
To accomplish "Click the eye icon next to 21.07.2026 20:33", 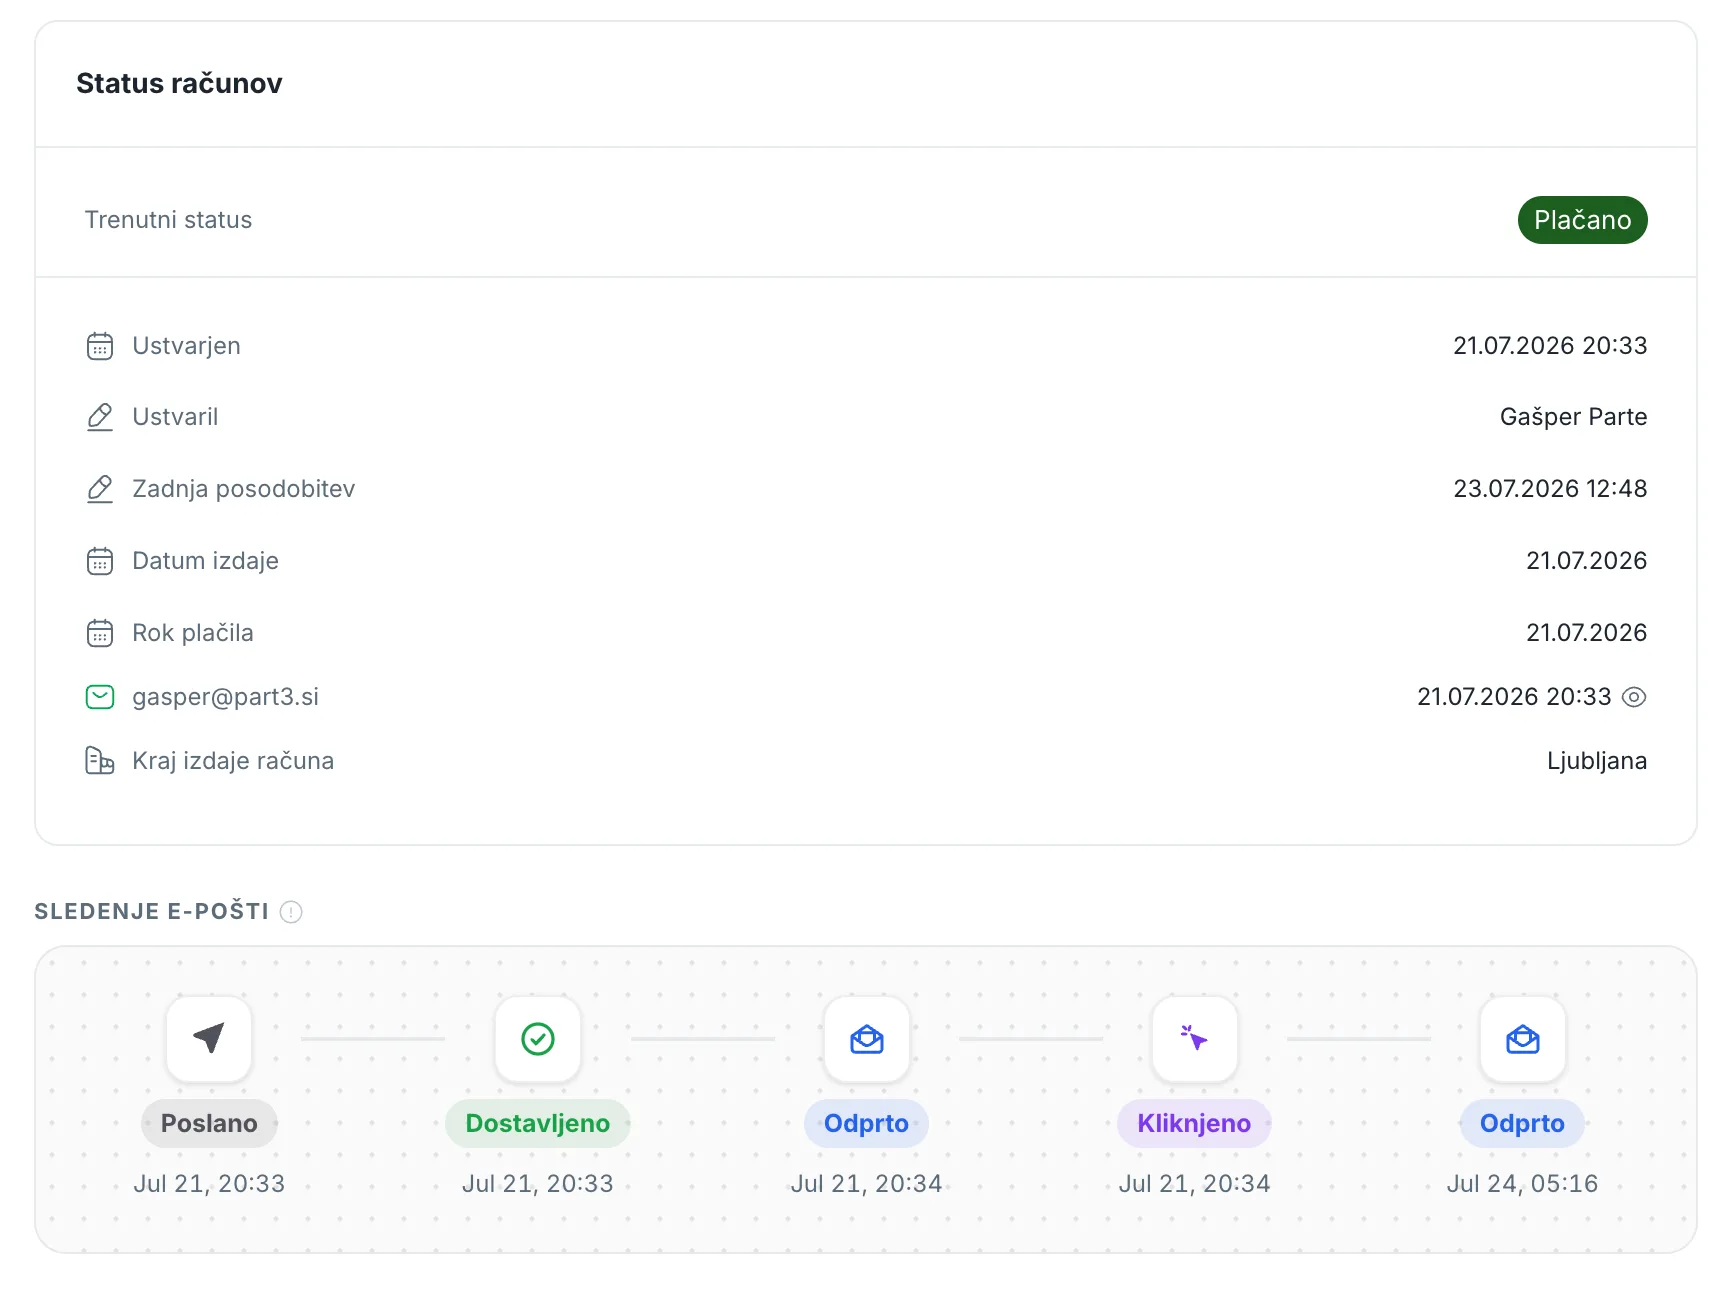I will 1634,697.
